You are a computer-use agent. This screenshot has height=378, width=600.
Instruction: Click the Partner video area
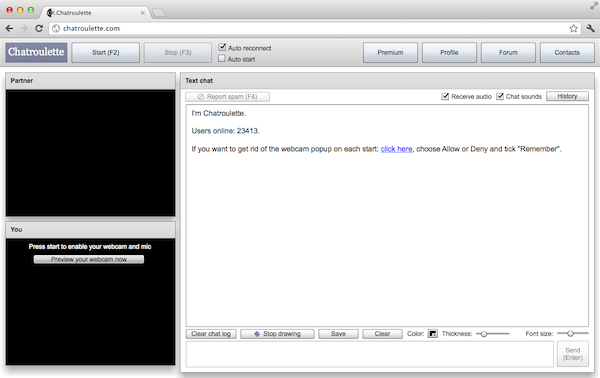tap(90, 153)
